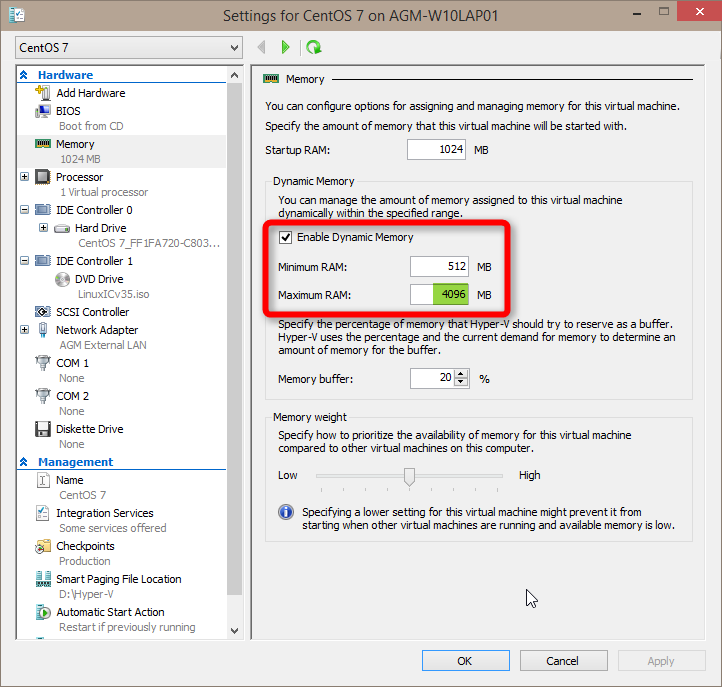Click the Smart Paging File Location icon
Image resolution: width=722 pixels, height=687 pixels.
pyautogui.click(x=43, y=579)
